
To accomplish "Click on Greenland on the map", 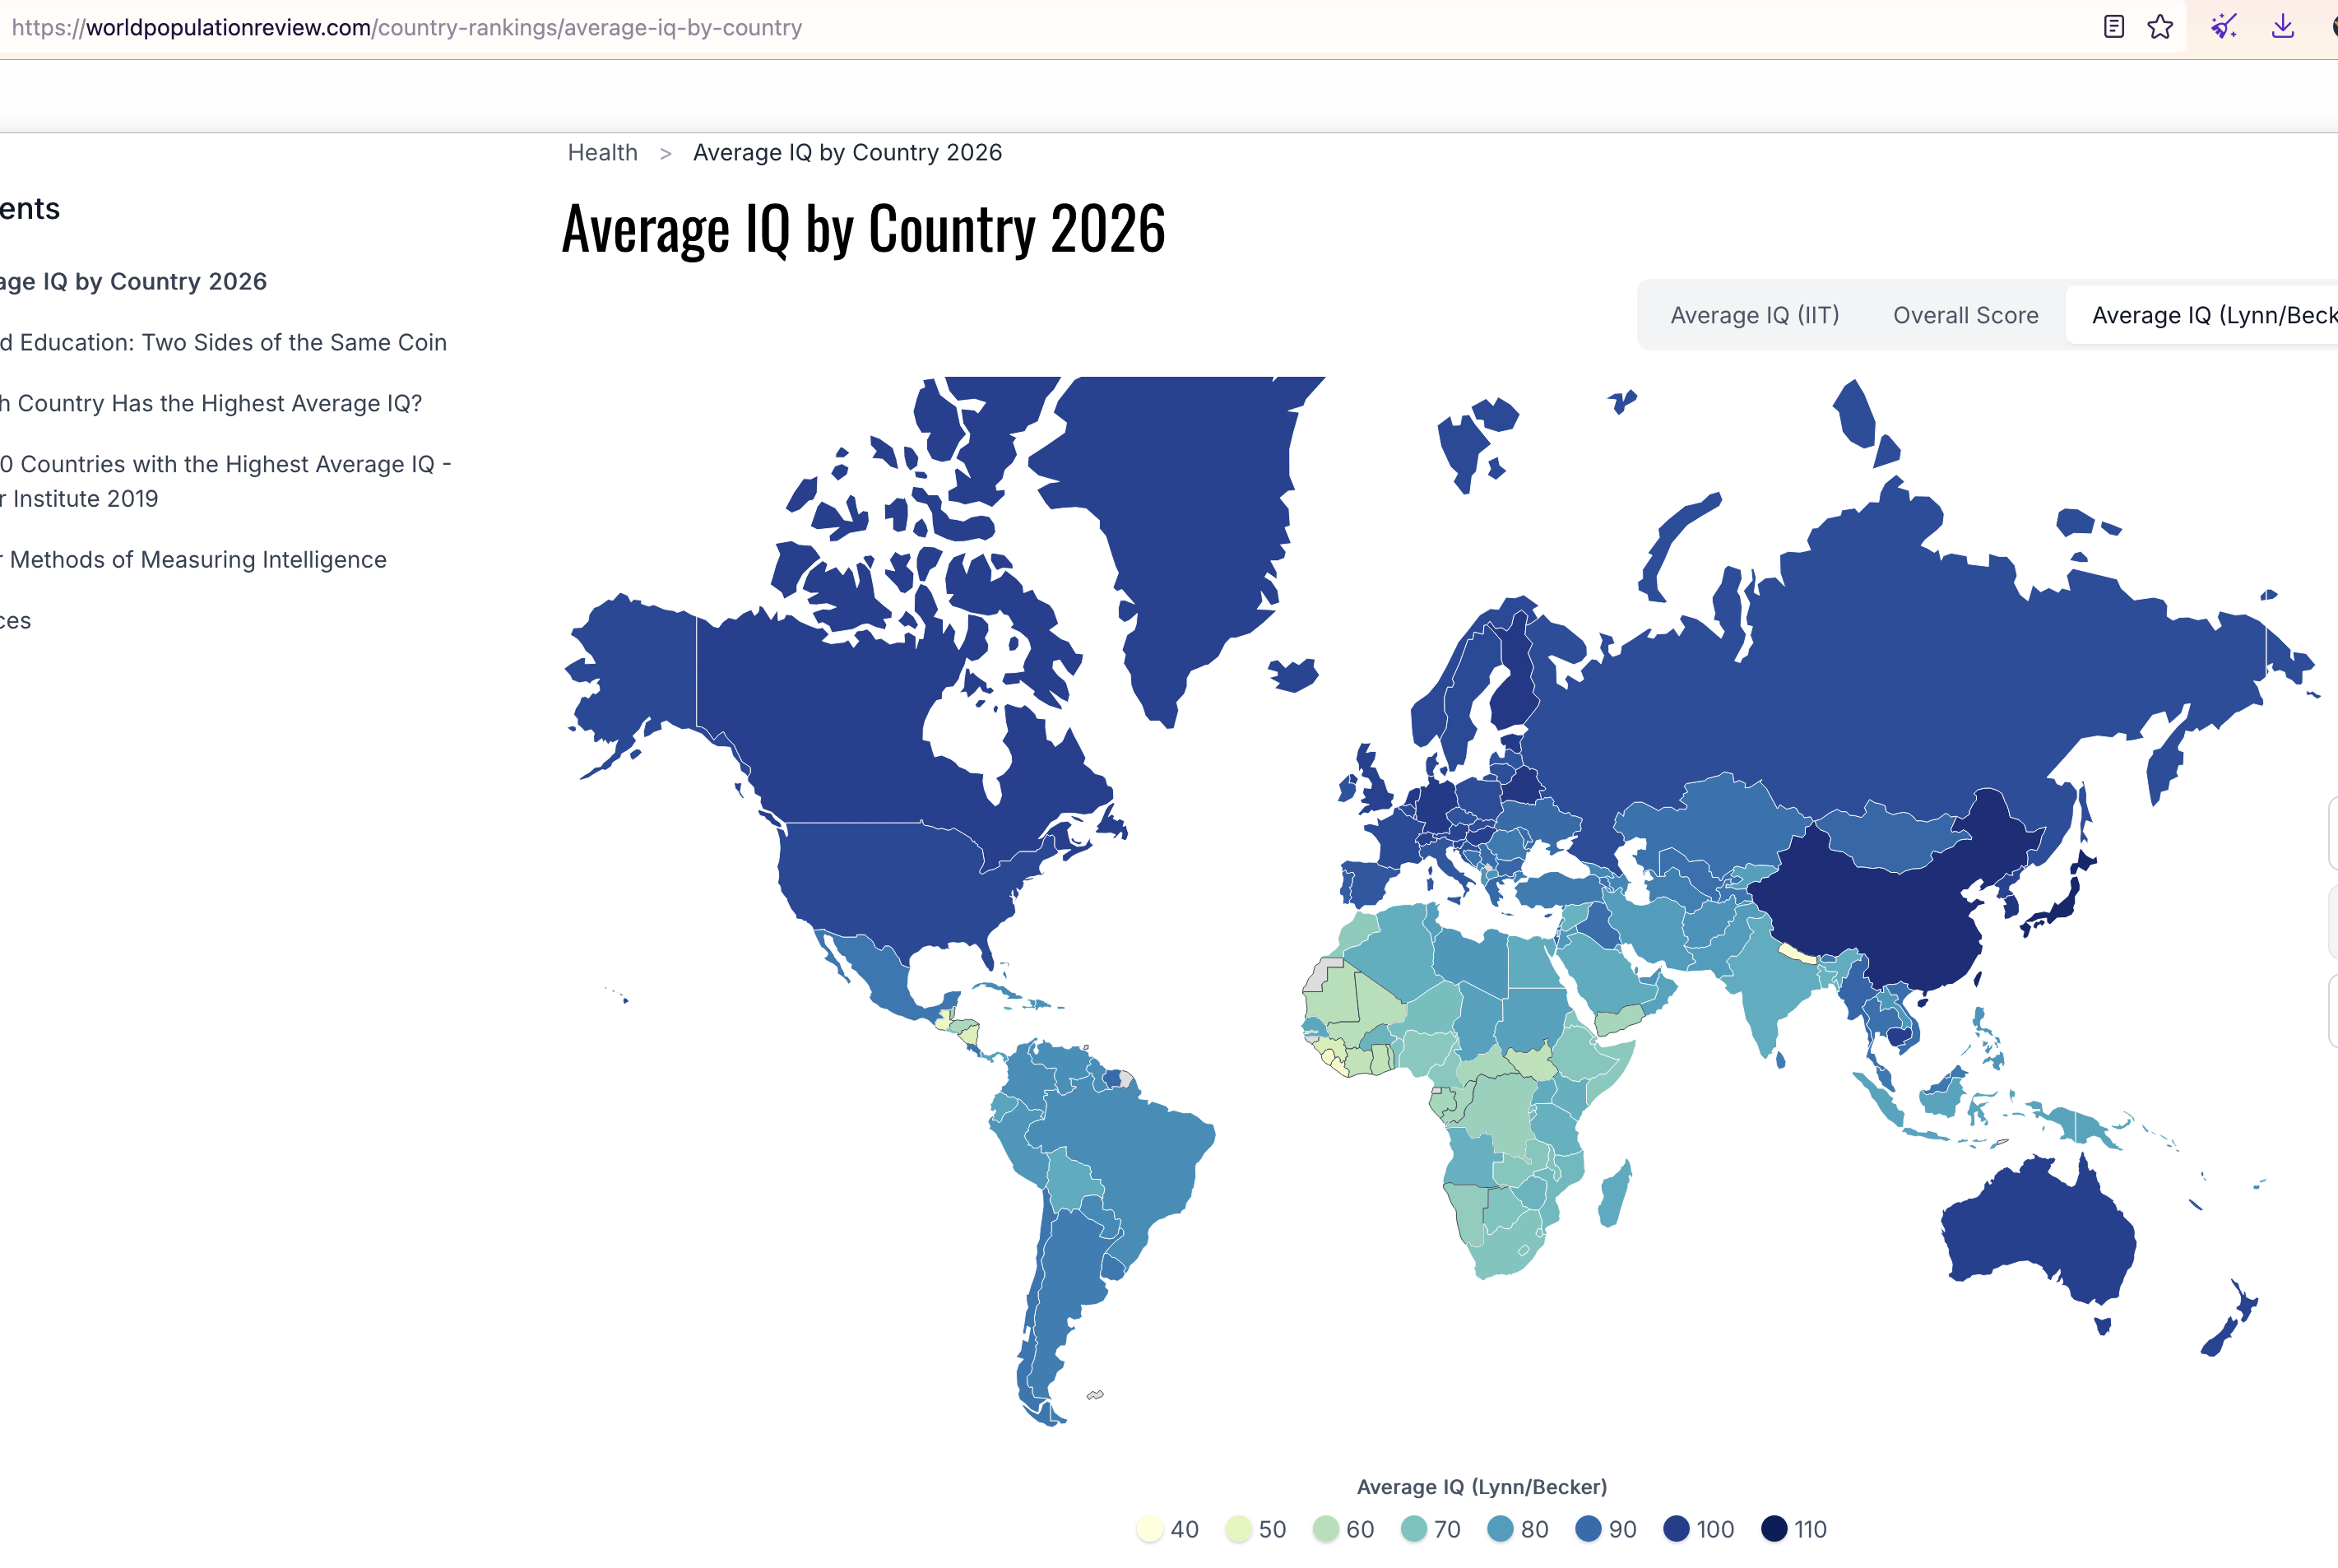I will 1180,500.
